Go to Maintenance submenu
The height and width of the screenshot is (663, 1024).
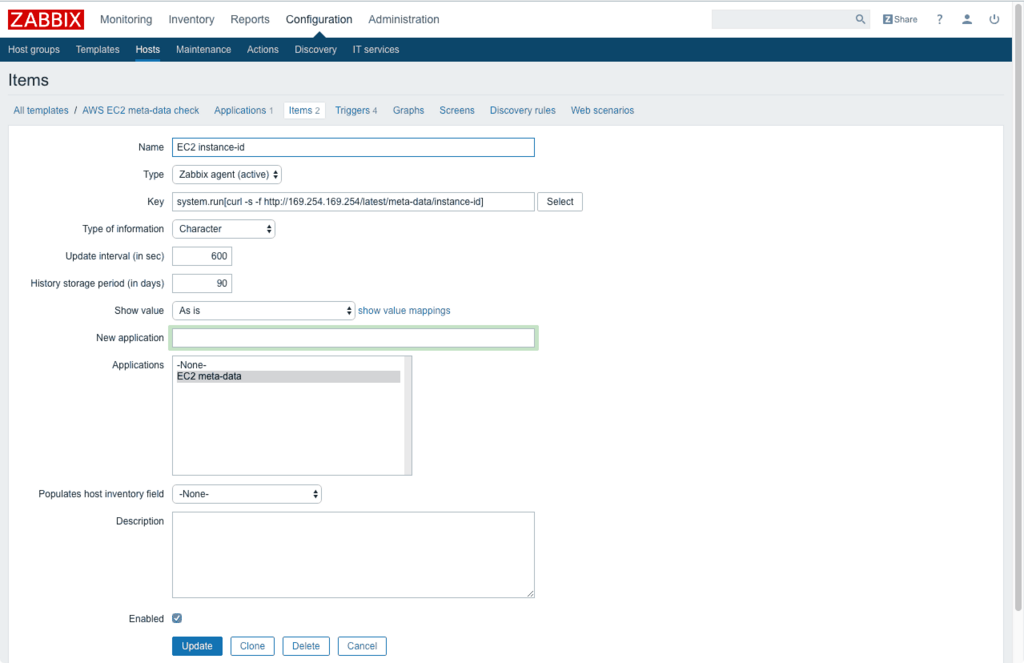point(203,50)
